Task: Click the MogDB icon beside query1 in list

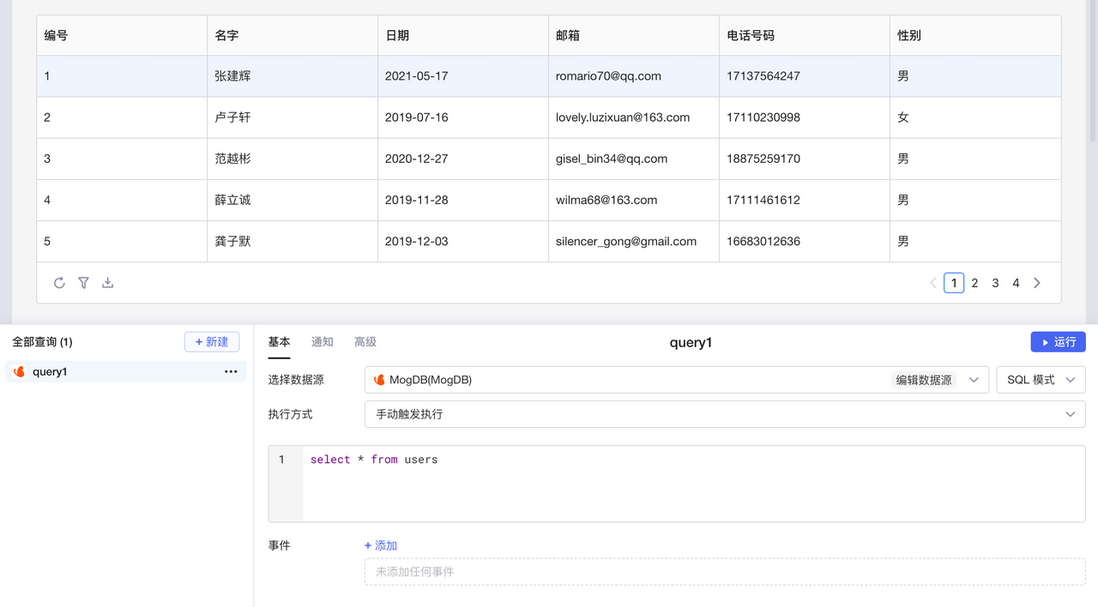Action: (x=19, y=372)
